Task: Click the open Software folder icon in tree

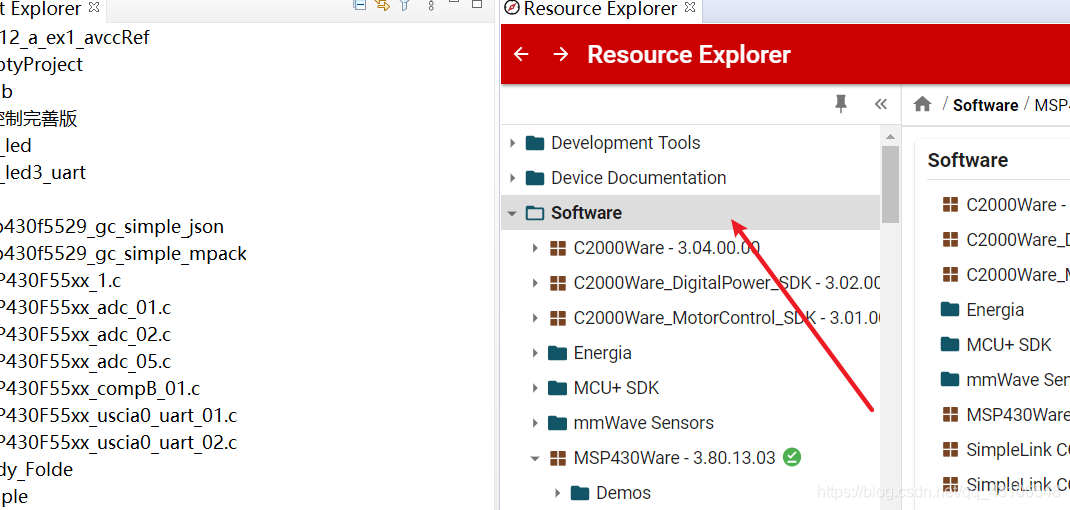Action: pos(535,213)
